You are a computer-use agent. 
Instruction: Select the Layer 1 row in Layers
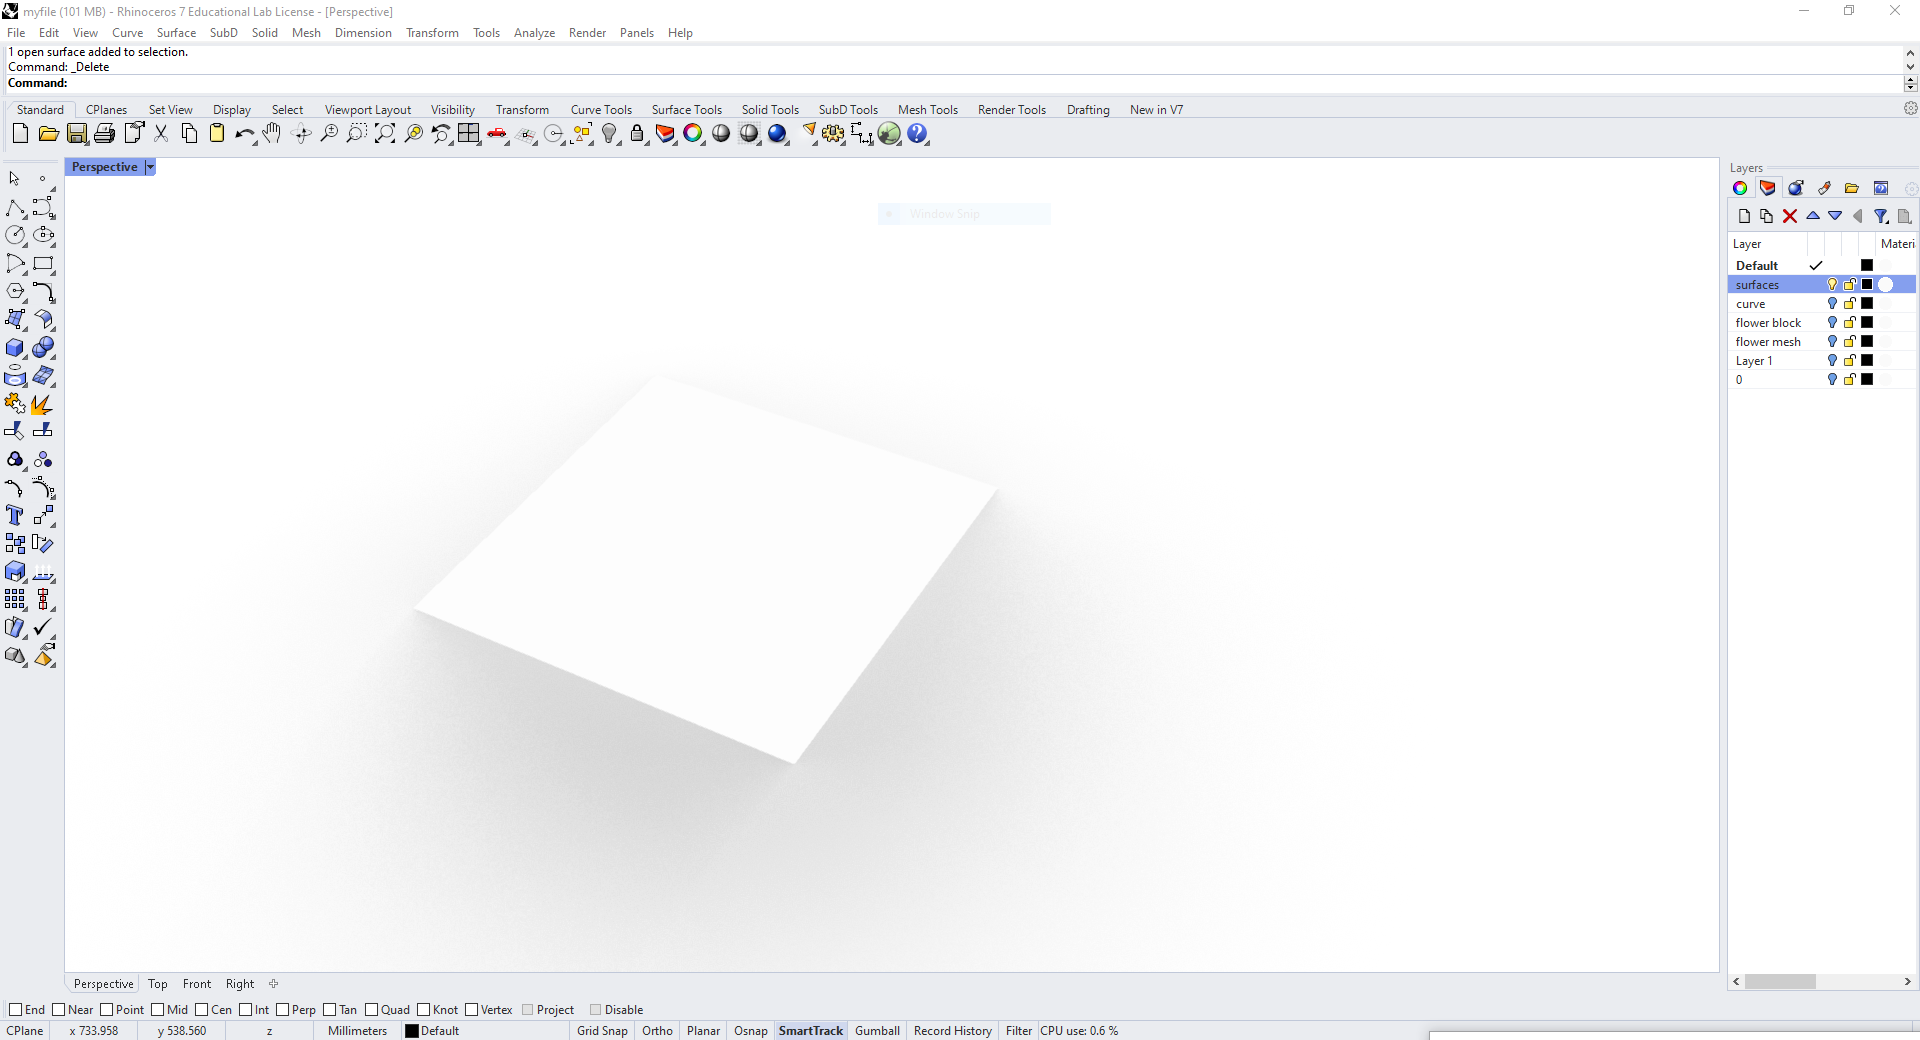pos(1822,361)
